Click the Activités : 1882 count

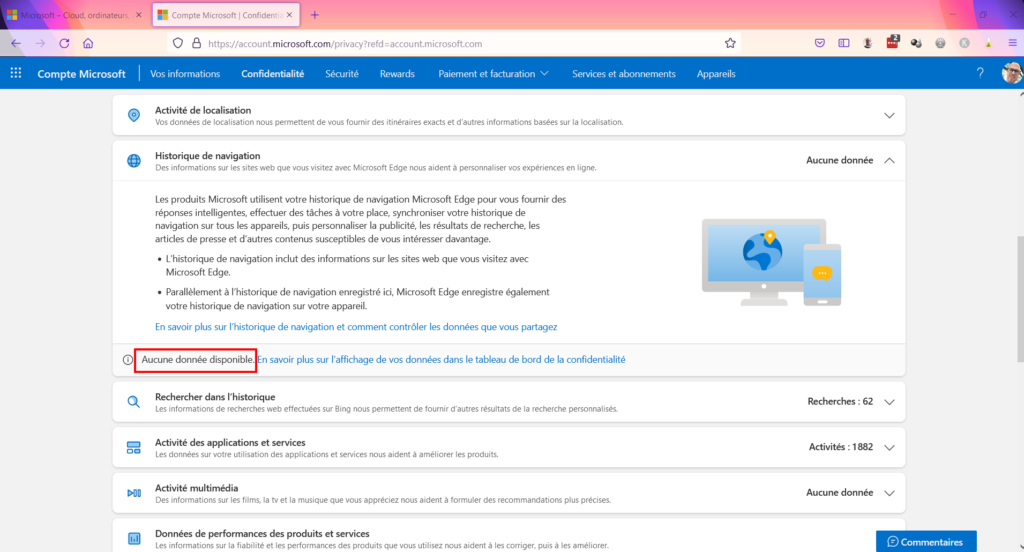840,447
